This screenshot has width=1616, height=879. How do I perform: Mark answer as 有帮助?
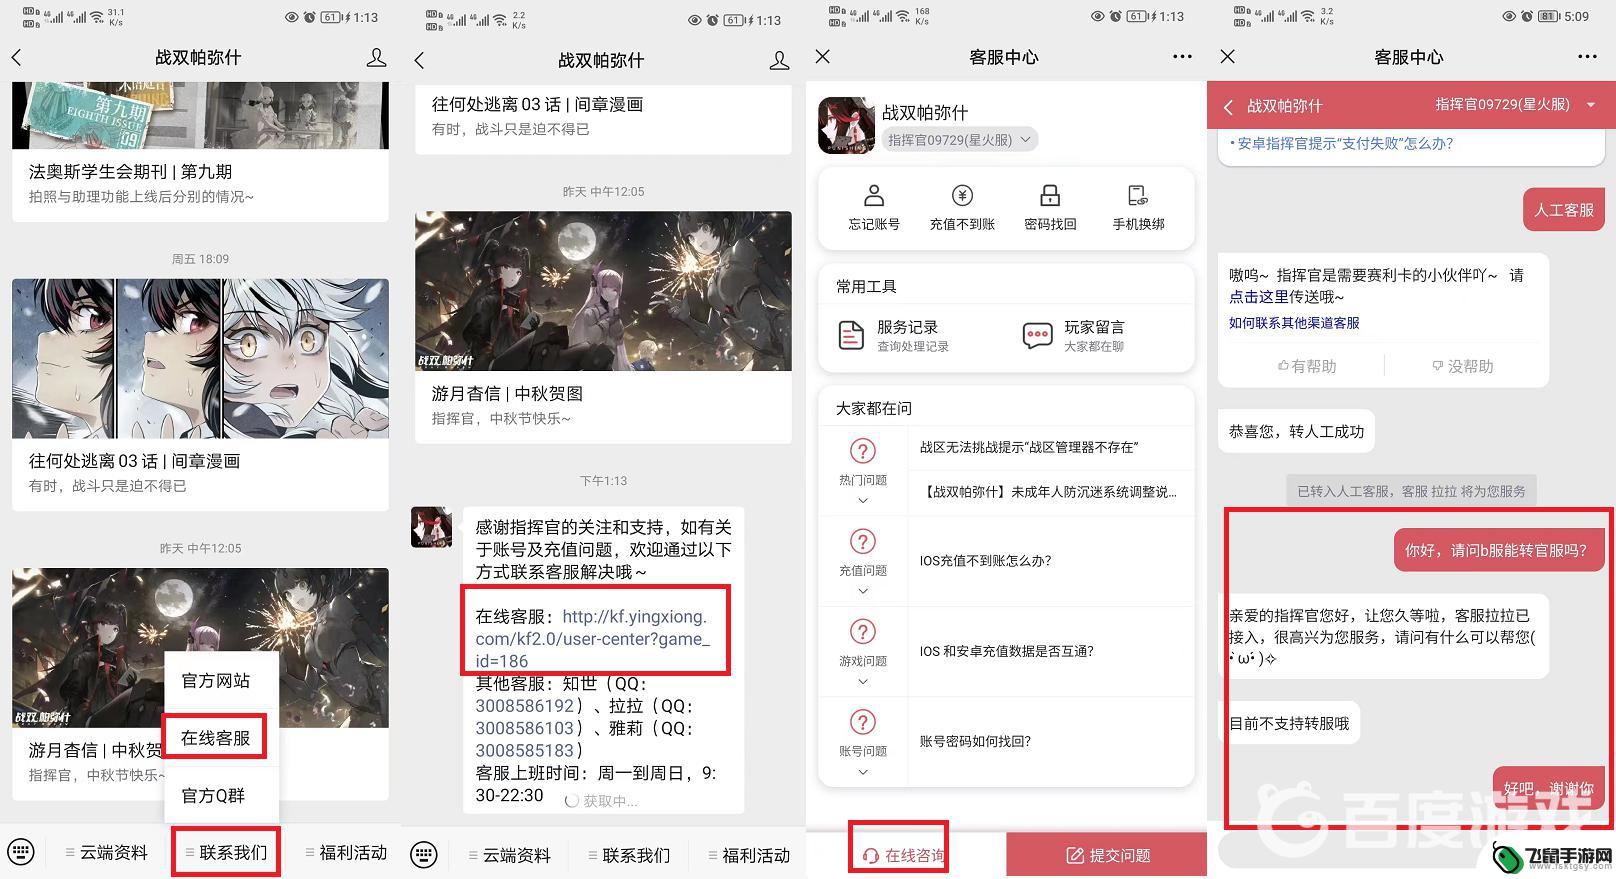pos(1307,366)
